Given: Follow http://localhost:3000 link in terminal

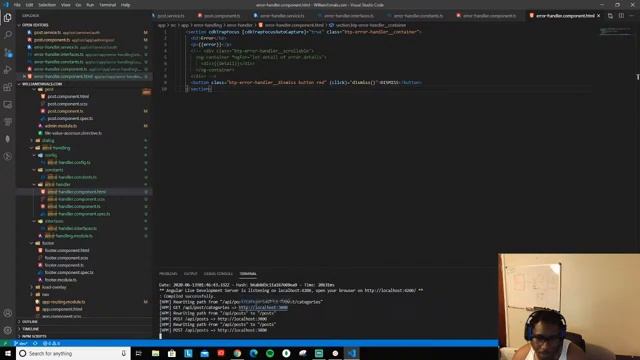Looking at the screenshot, I should [263, 308].
